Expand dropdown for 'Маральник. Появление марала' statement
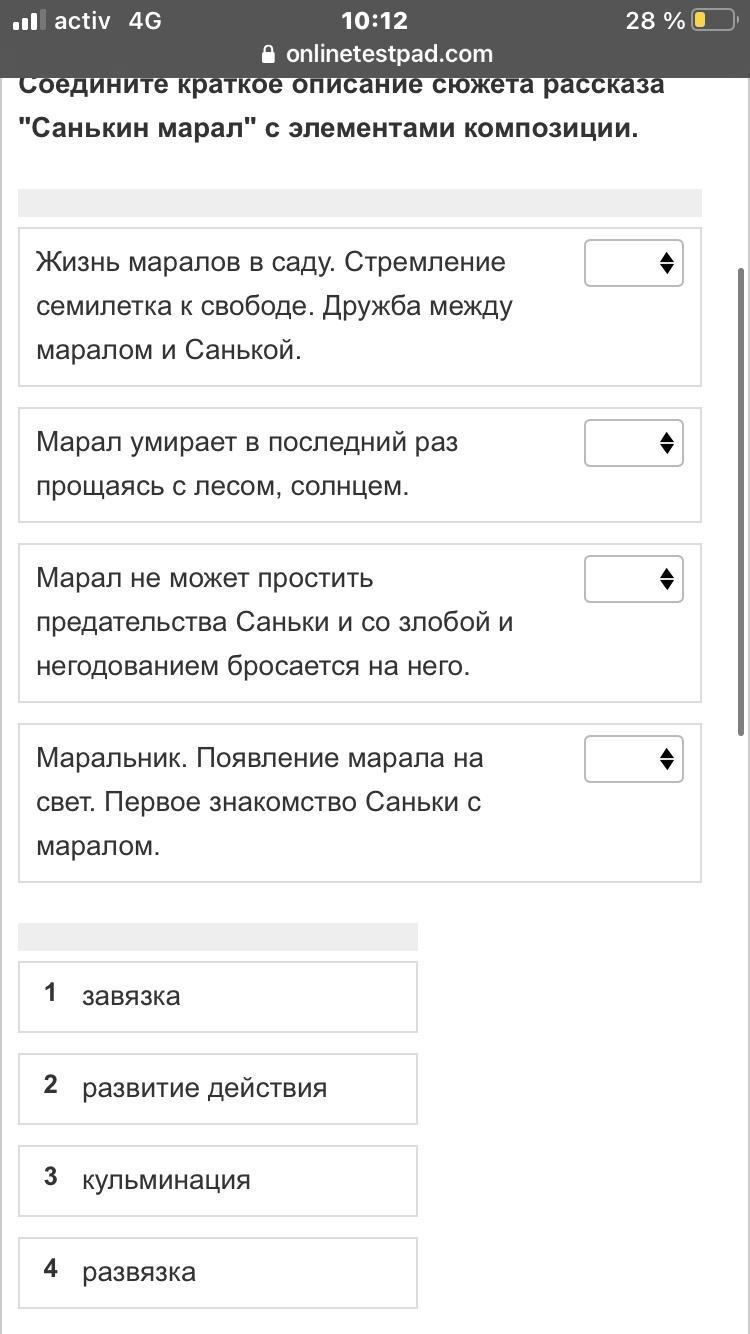This screenshot has width=750, height=1334. tap(633, 759)
